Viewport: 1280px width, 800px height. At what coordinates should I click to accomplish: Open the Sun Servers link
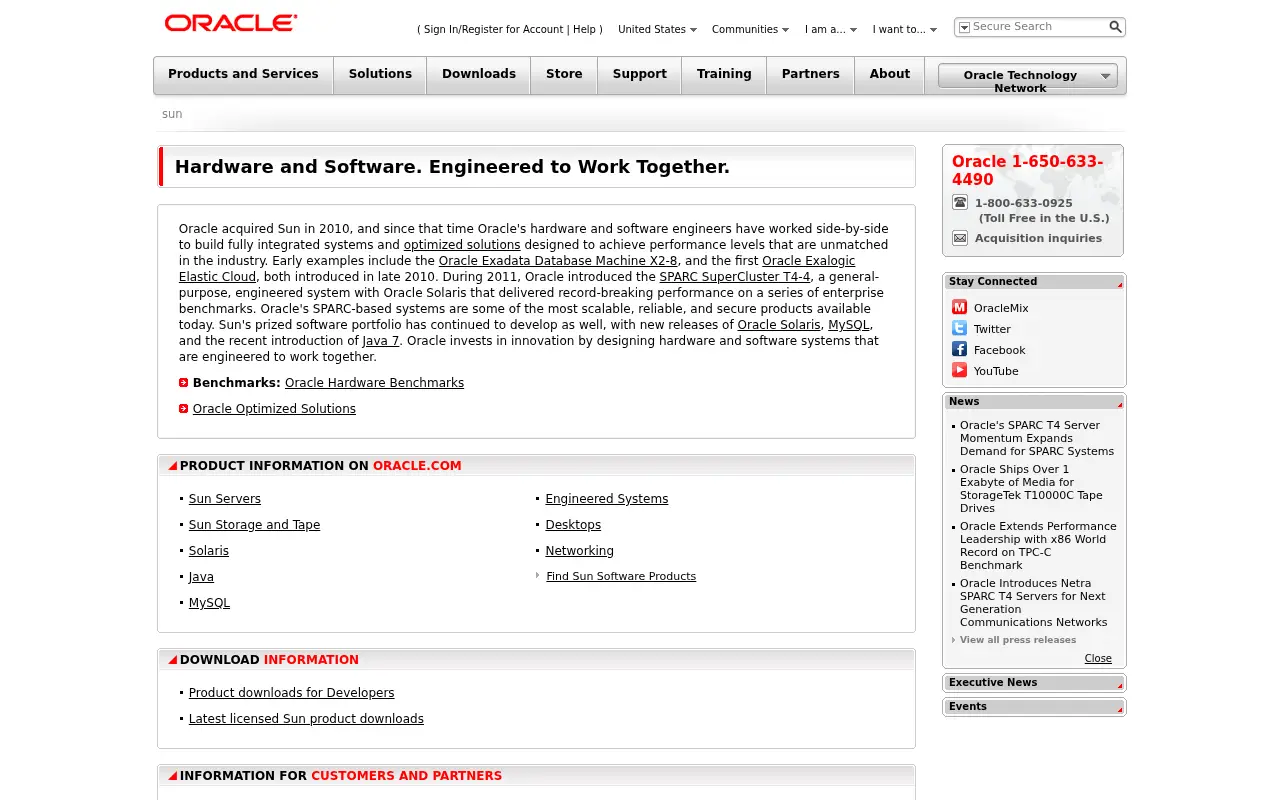point(225,499)
